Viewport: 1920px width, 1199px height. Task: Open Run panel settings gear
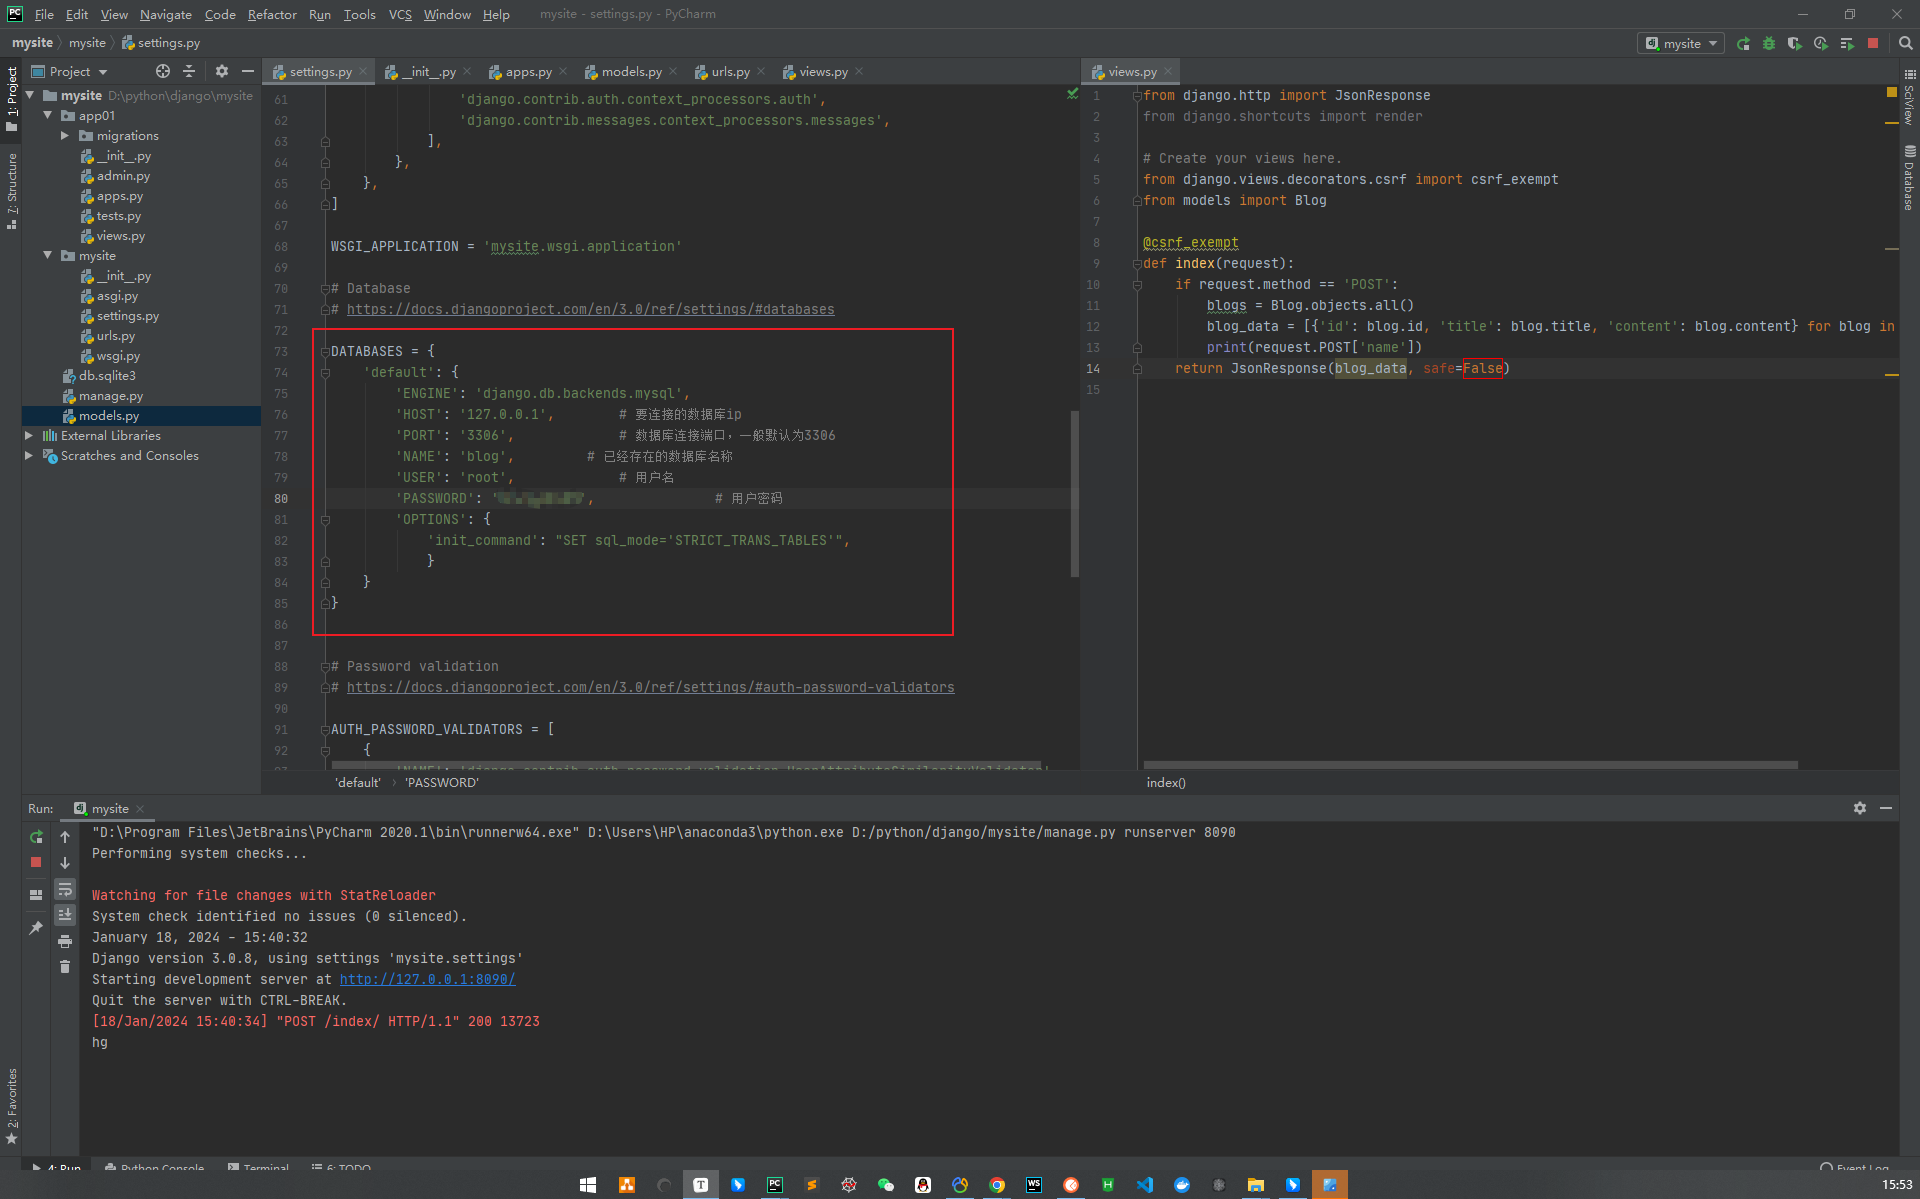pos(1860,808)
